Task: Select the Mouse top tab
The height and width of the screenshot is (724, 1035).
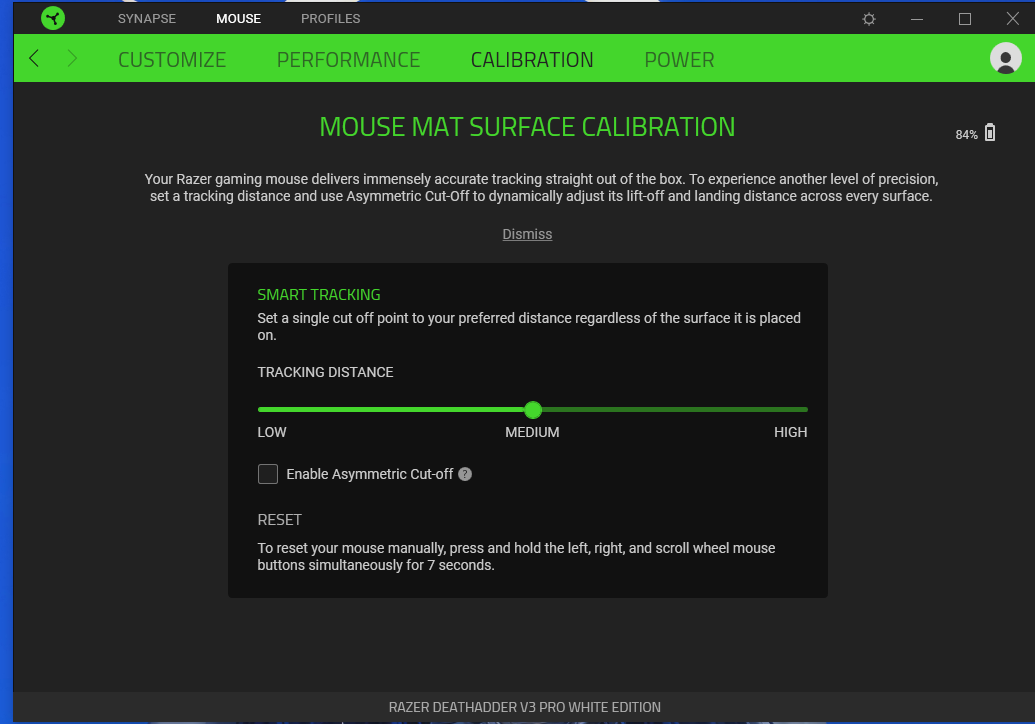Action: (238, 18)
